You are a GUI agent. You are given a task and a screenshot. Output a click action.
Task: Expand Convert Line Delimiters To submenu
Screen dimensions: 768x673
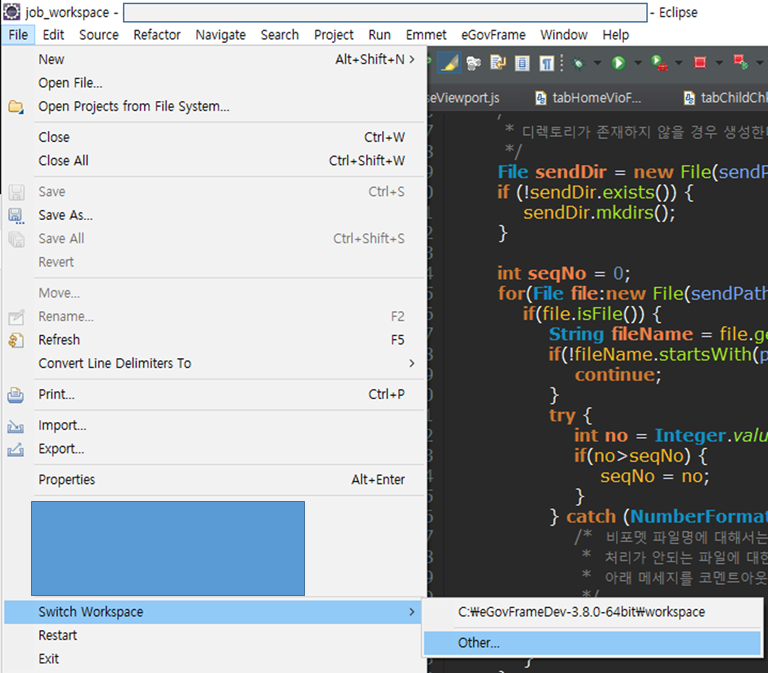point(213,363)
